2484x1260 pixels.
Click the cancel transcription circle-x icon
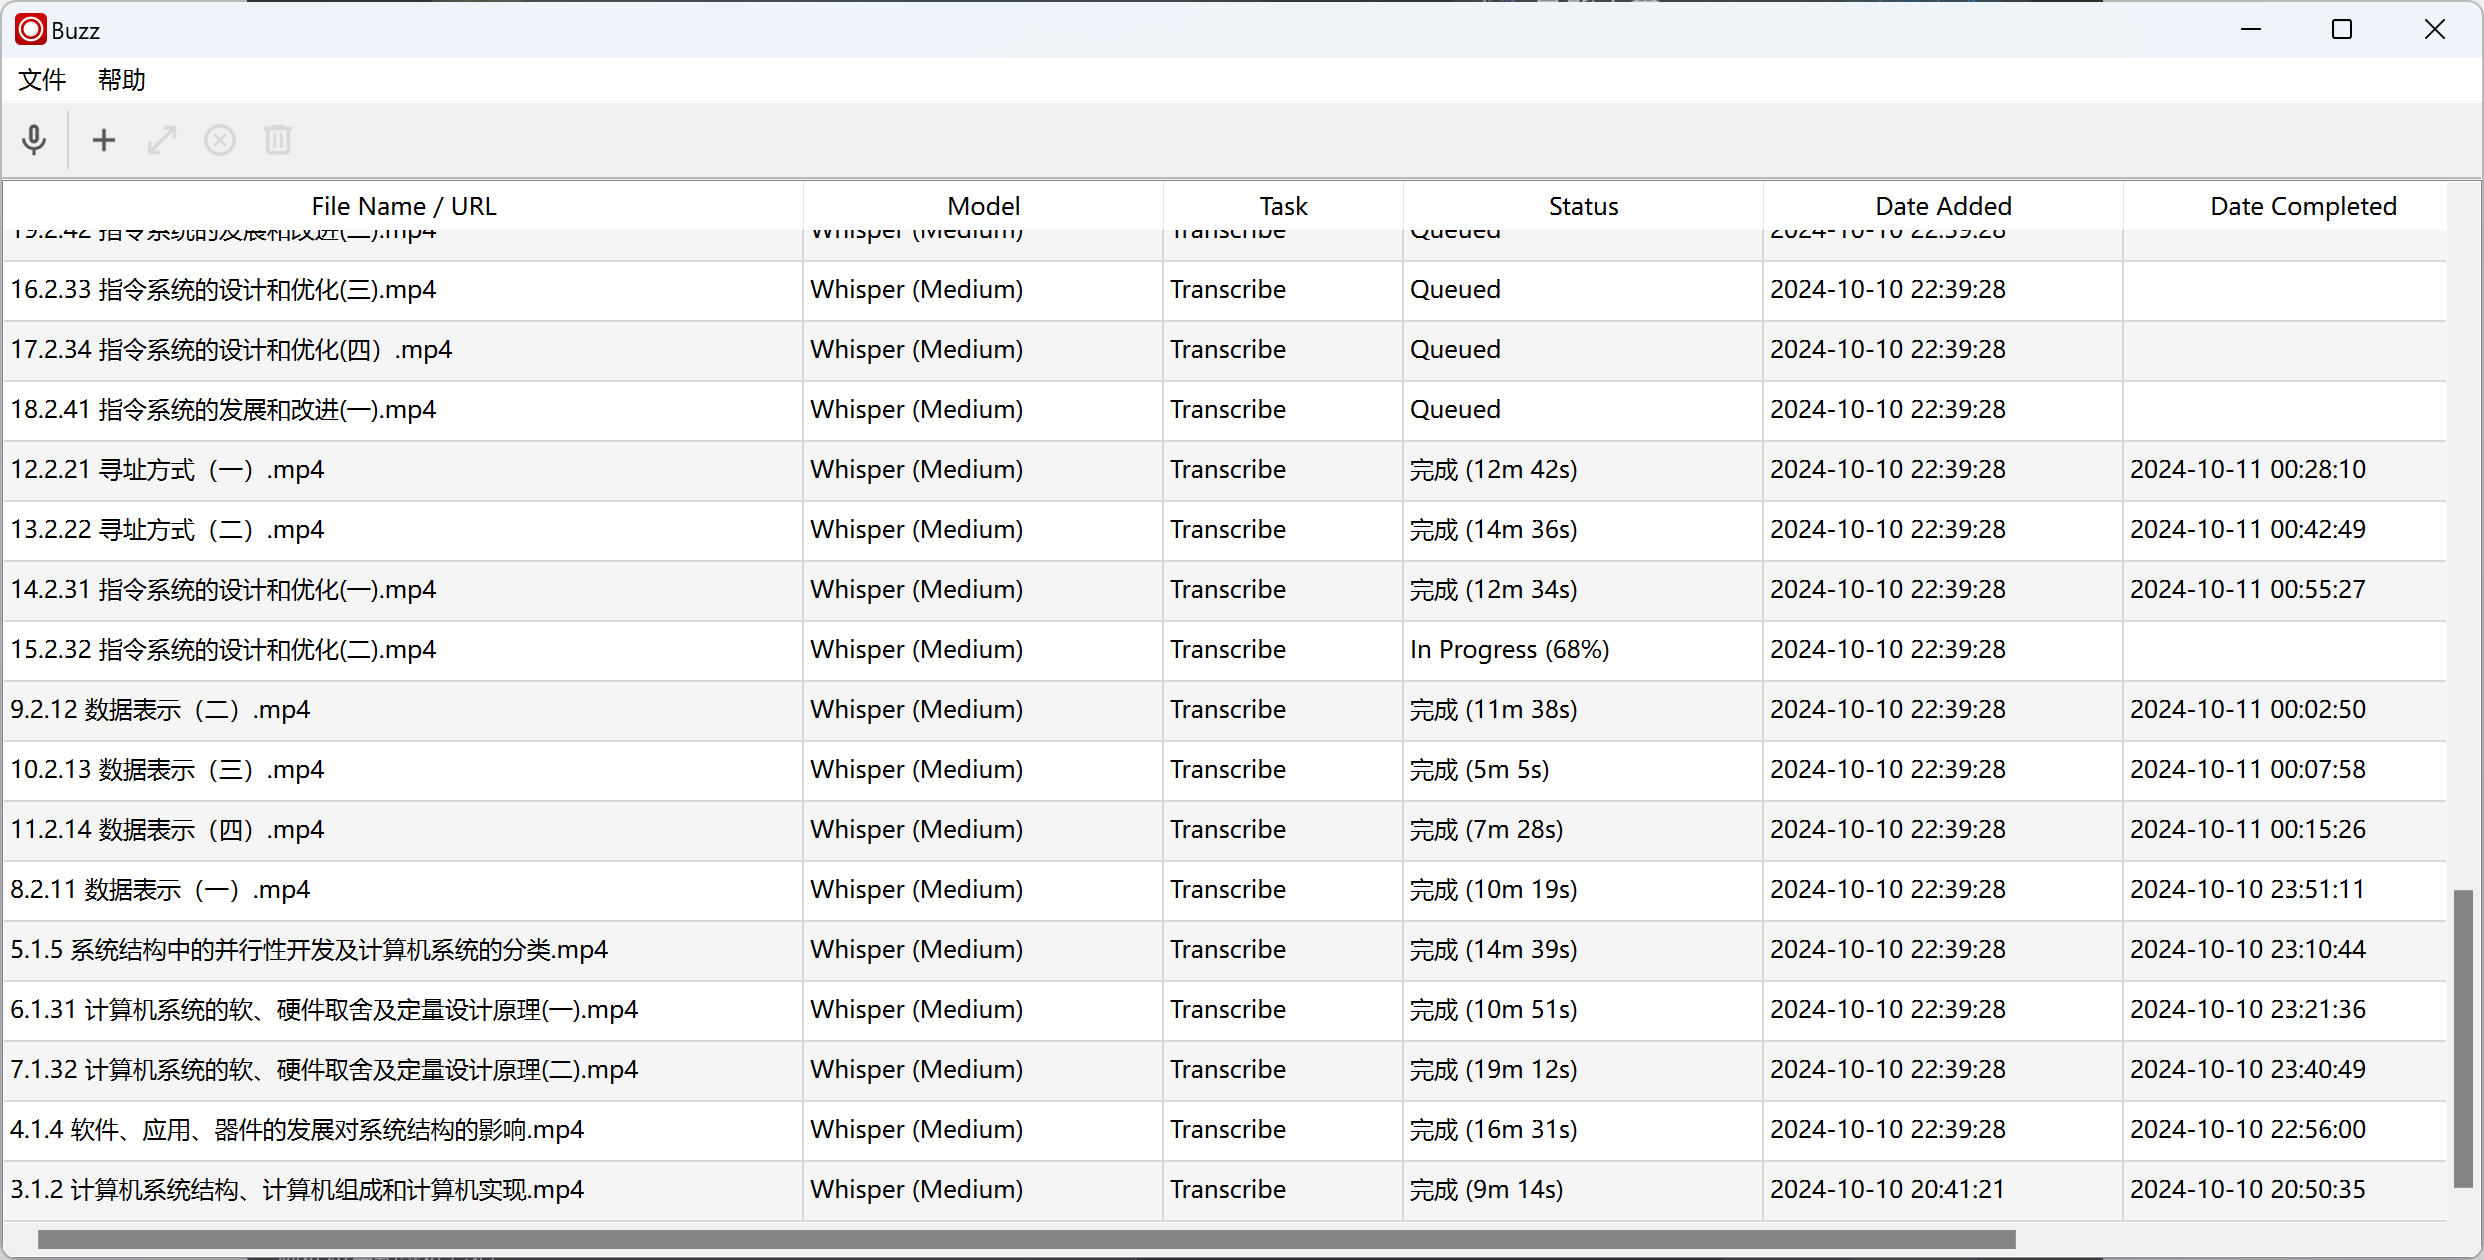tap(220, 140)
